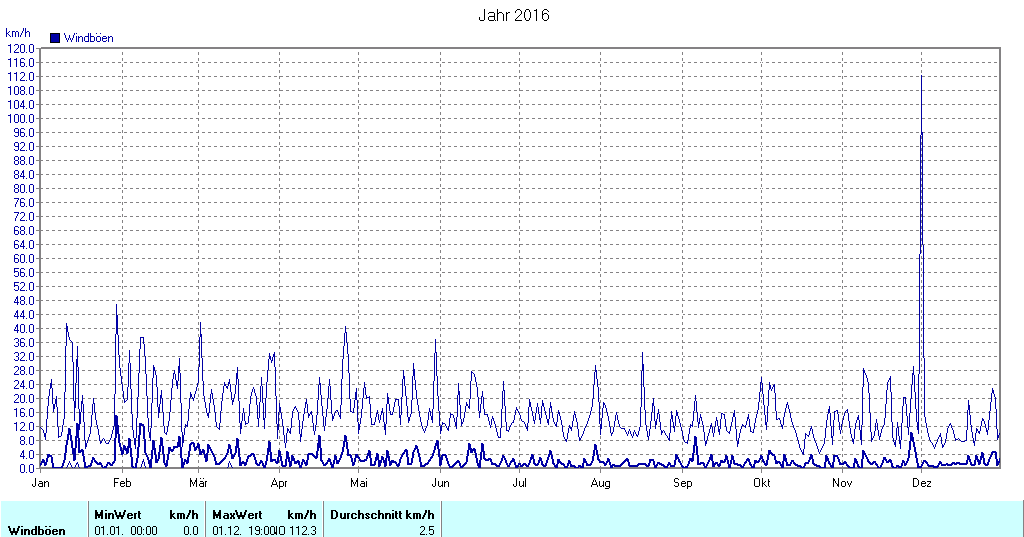Image resolution: width=1024 pixels, height=537 pixels.
Task: Select the Mai month label on x-axis
Action: (359, 483)
